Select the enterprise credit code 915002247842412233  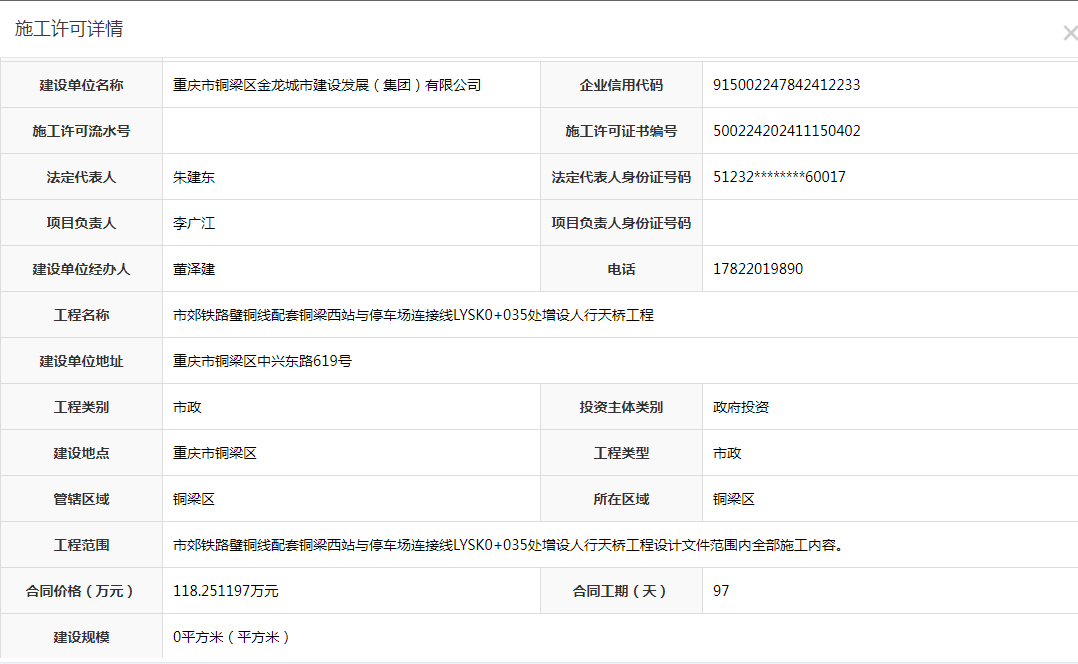(786, 85)
